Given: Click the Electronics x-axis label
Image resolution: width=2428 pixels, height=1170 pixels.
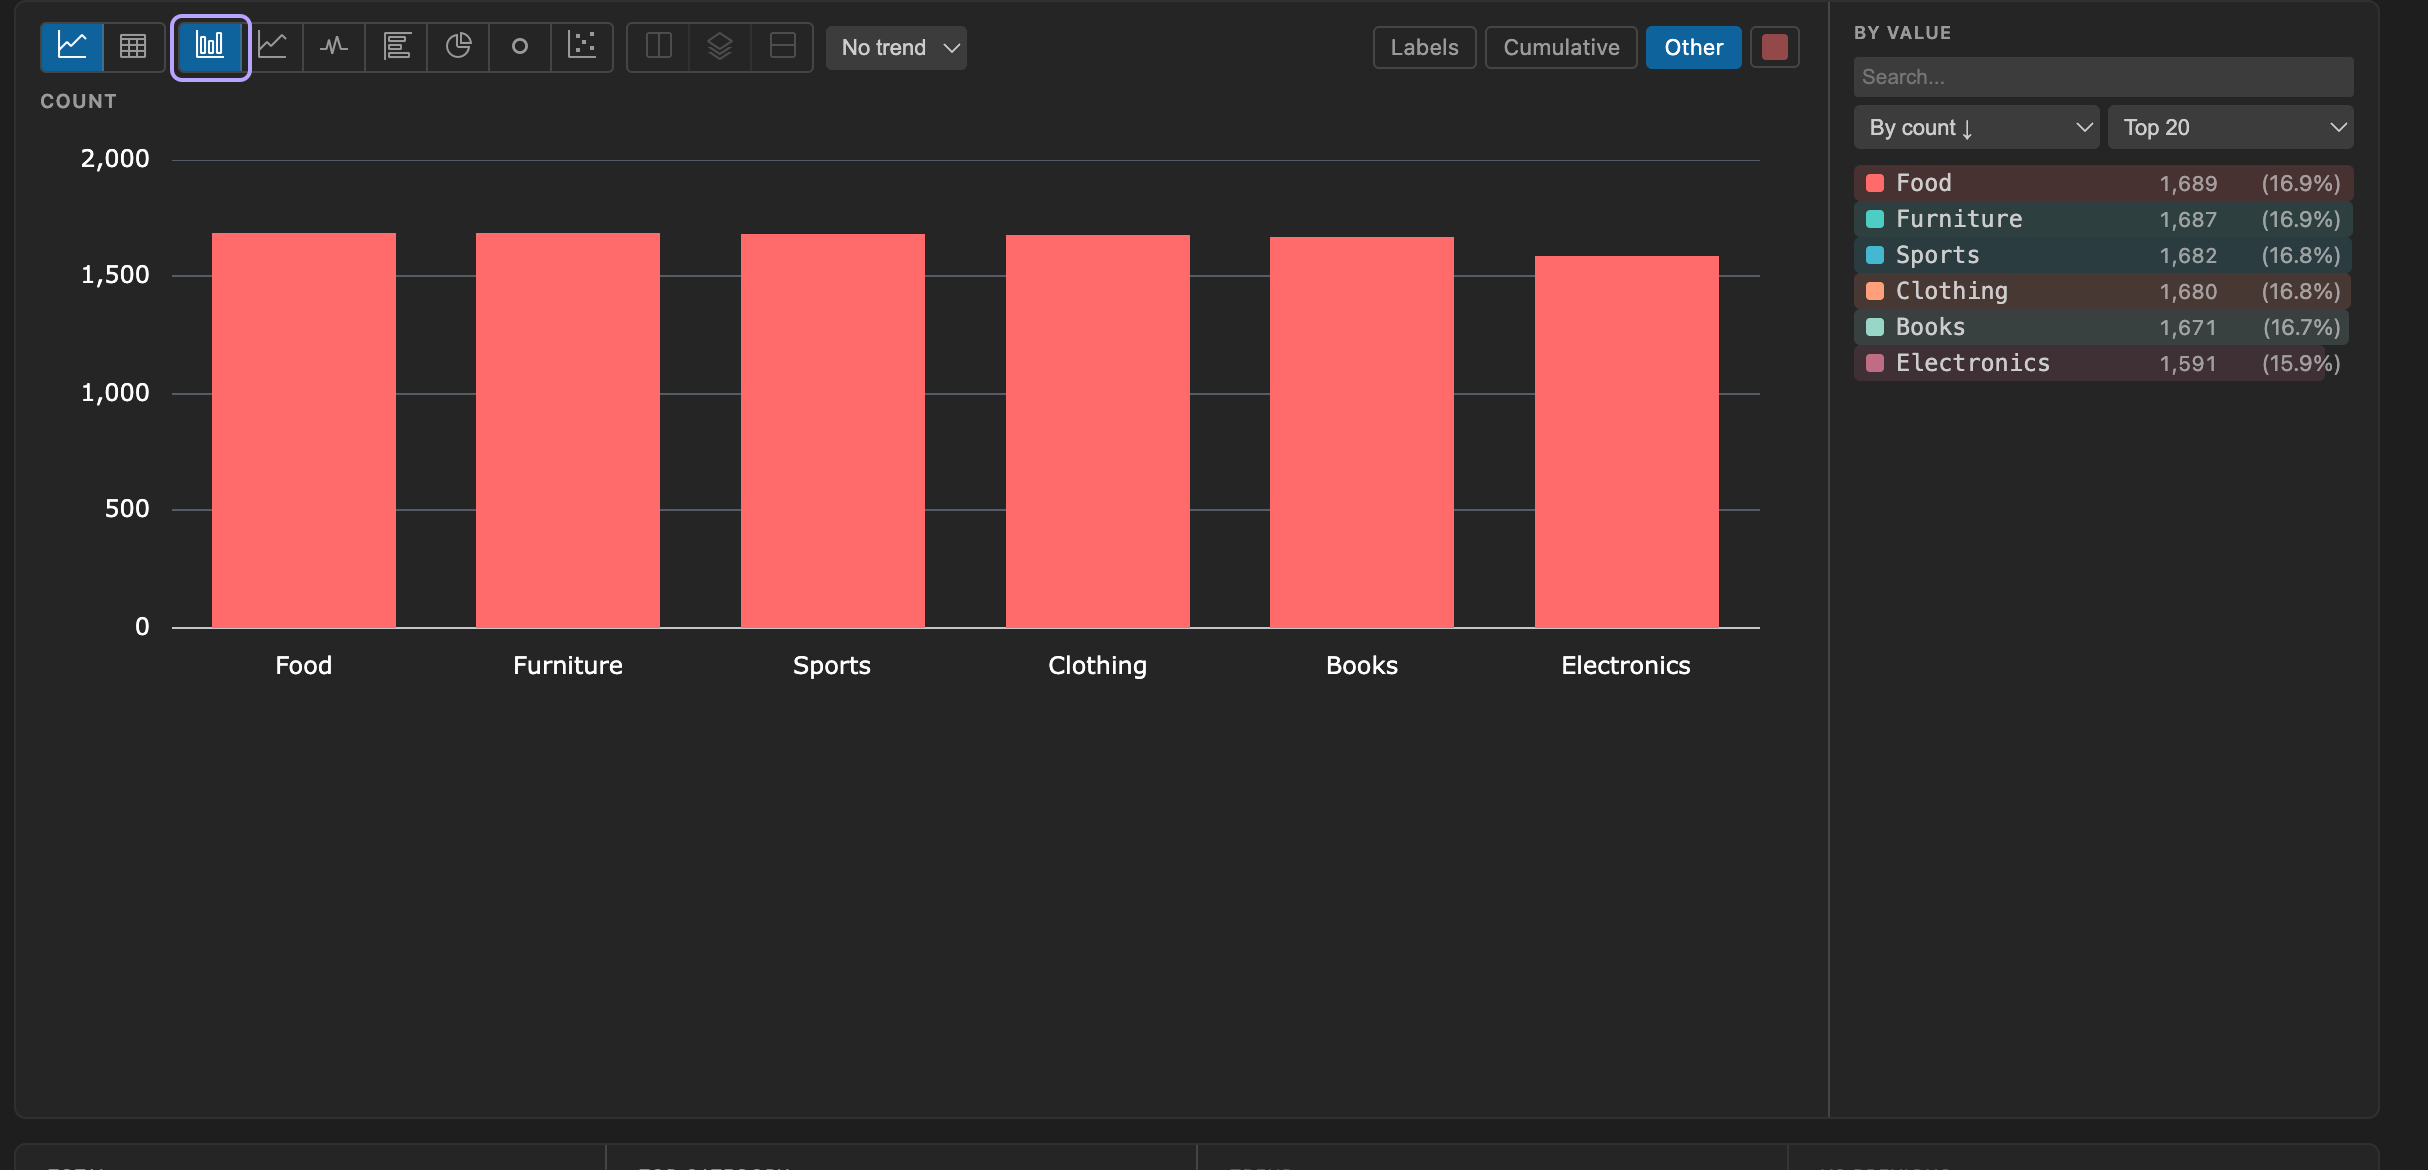Looking at the screenshot, I should coord(1626,665).
